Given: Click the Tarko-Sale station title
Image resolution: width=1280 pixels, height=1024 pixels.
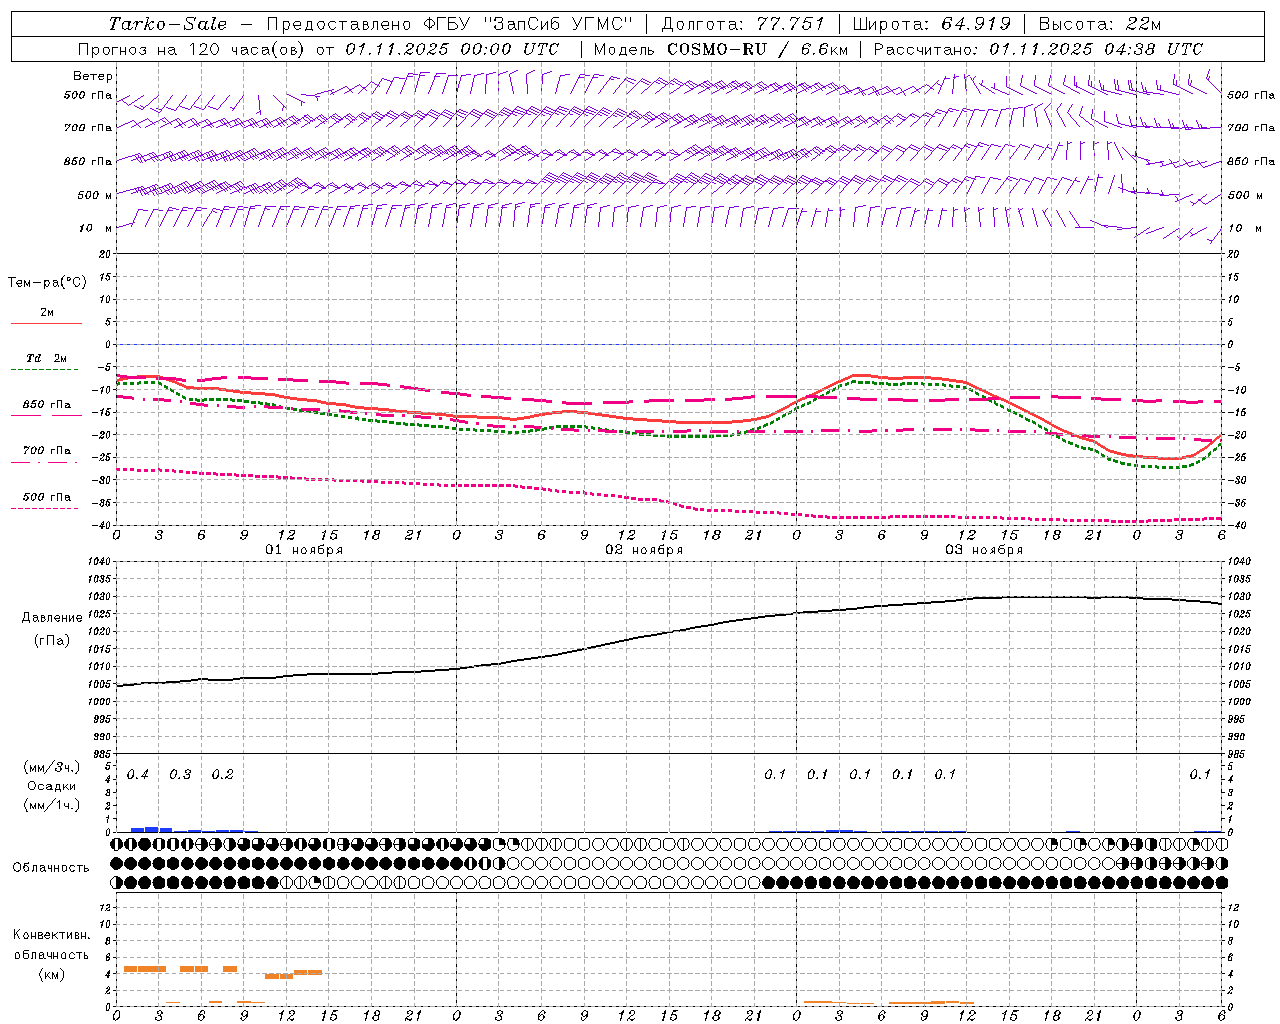Looking at the screenshot, I should click(168, 24).
